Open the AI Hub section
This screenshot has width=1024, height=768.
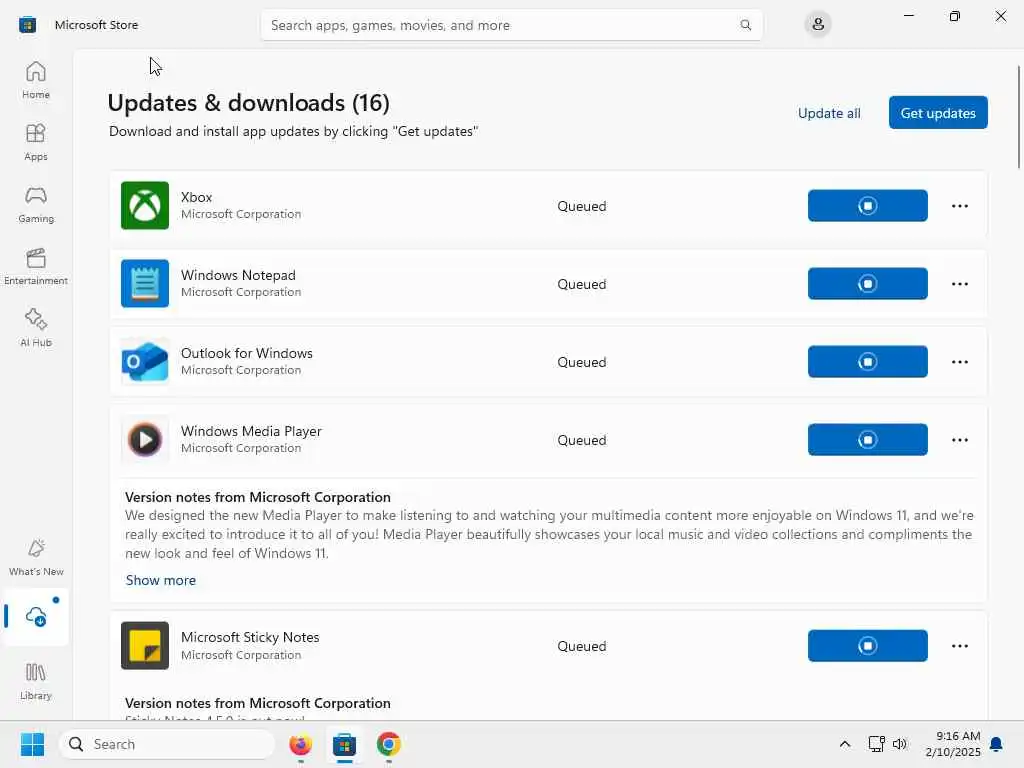tap(36, 328)
